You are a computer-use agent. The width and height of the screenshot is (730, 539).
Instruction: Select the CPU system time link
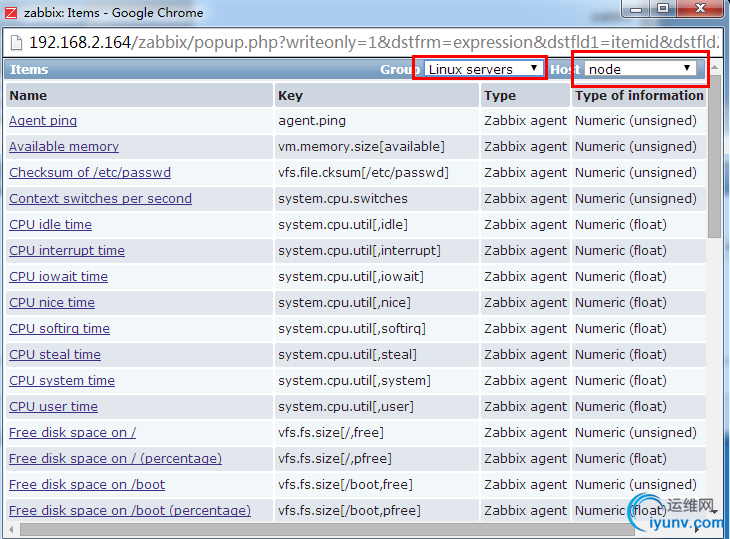62,381
